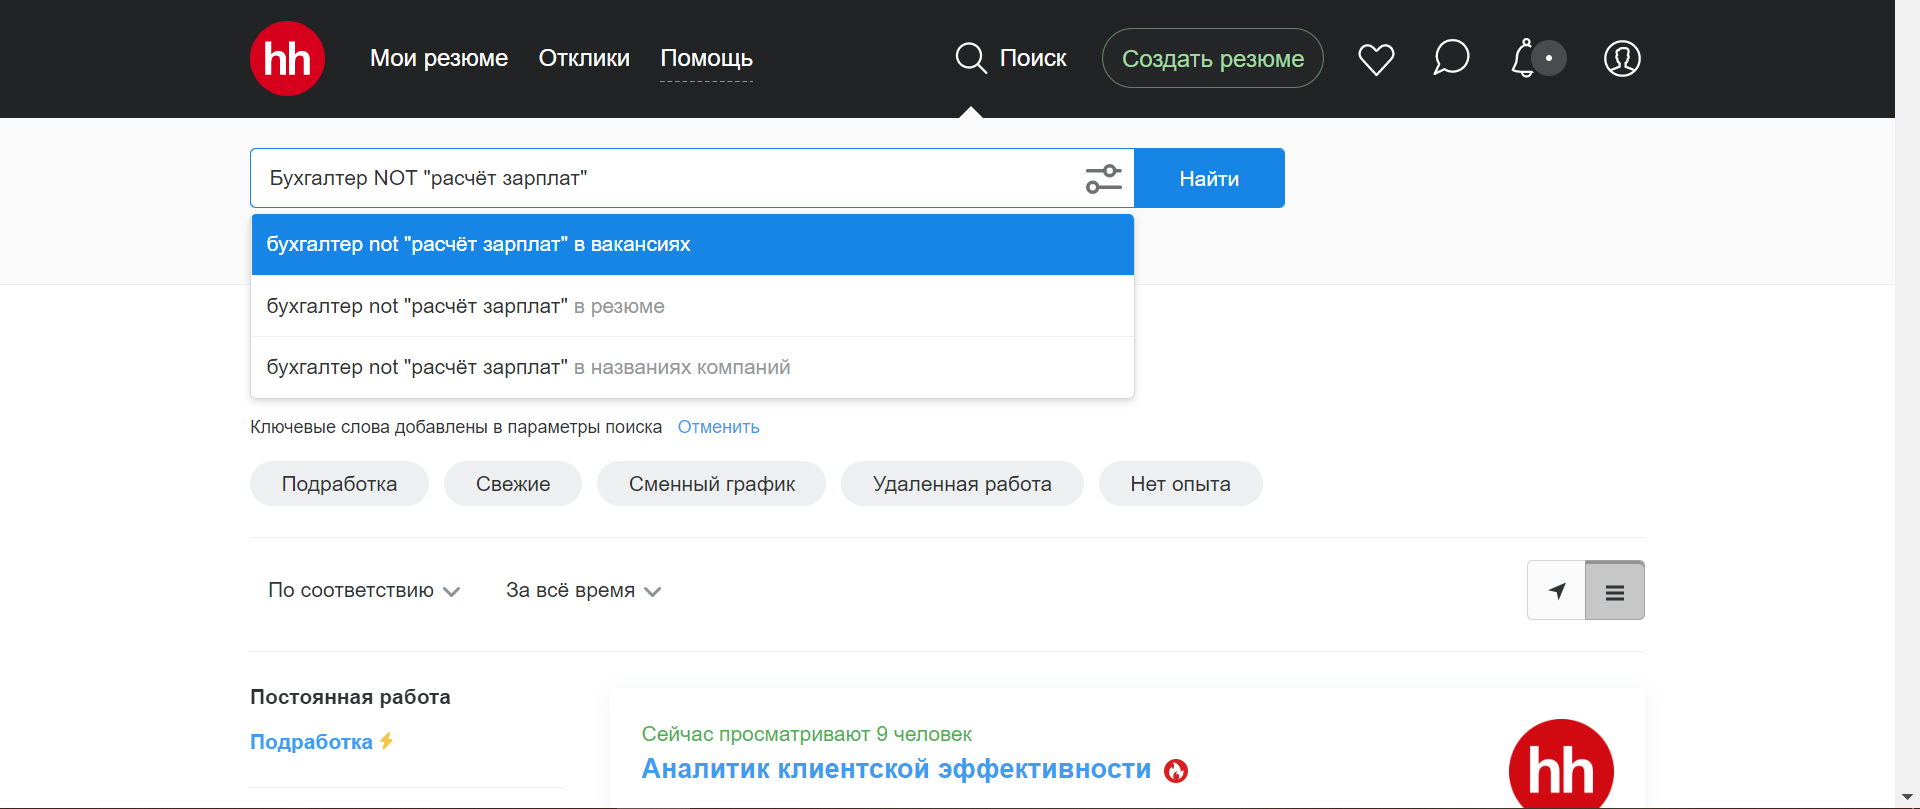The image size is (1920, 809).
Task: Select suggestion 'в резюме'
Action: (692, 306)
